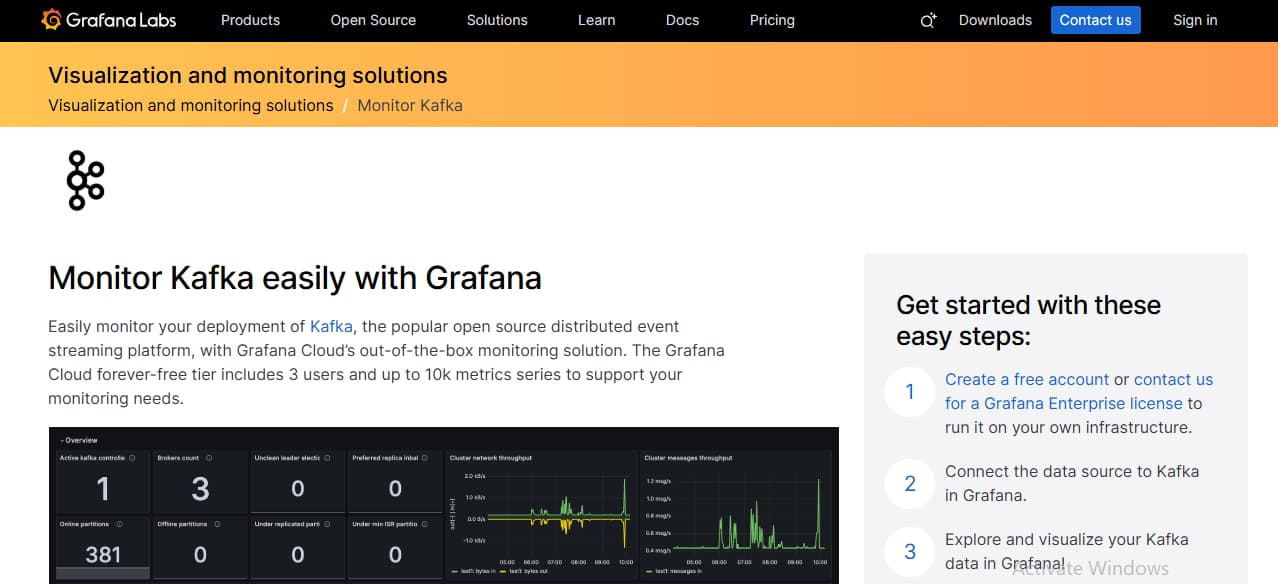Open the Open Source menu
Viewport: 1278px width, 584px height.
pos(373,20)
